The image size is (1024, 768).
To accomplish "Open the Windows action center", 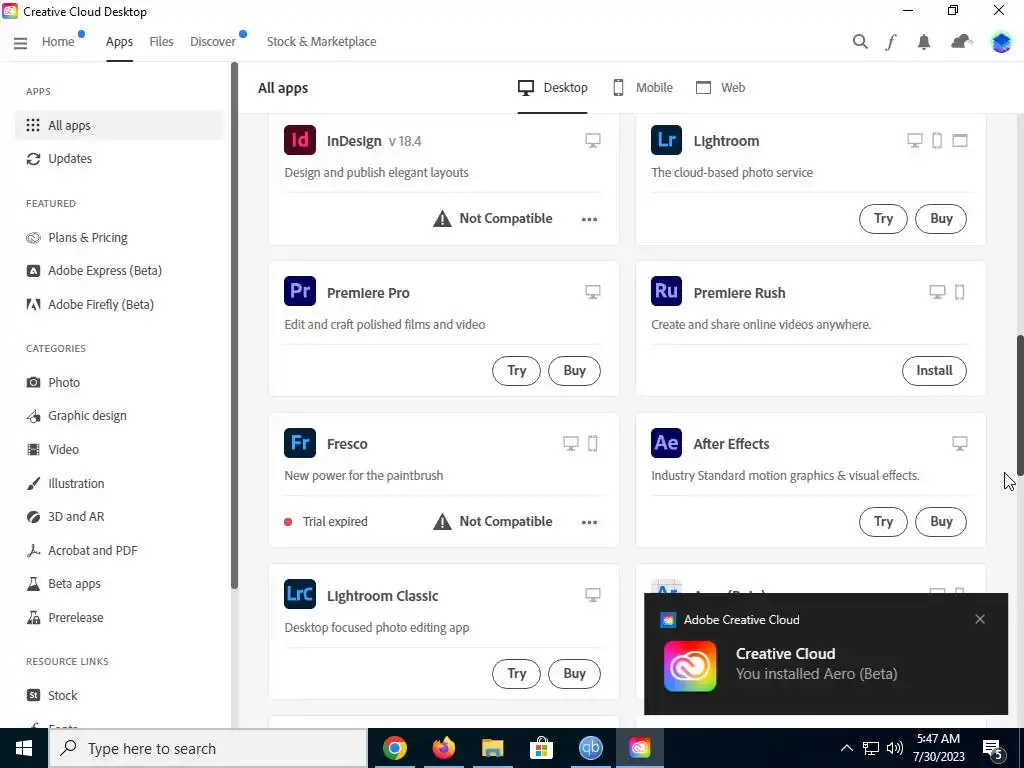I will (x=993, y=749).
